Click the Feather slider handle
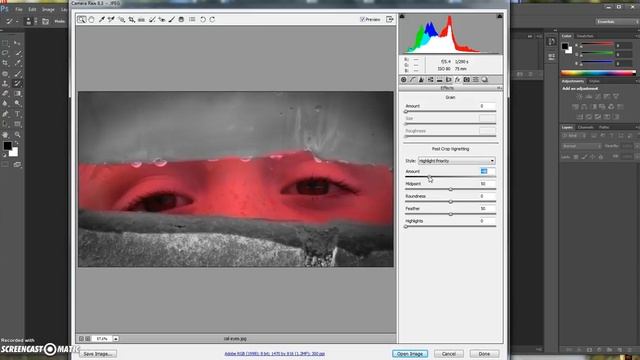 451,214
